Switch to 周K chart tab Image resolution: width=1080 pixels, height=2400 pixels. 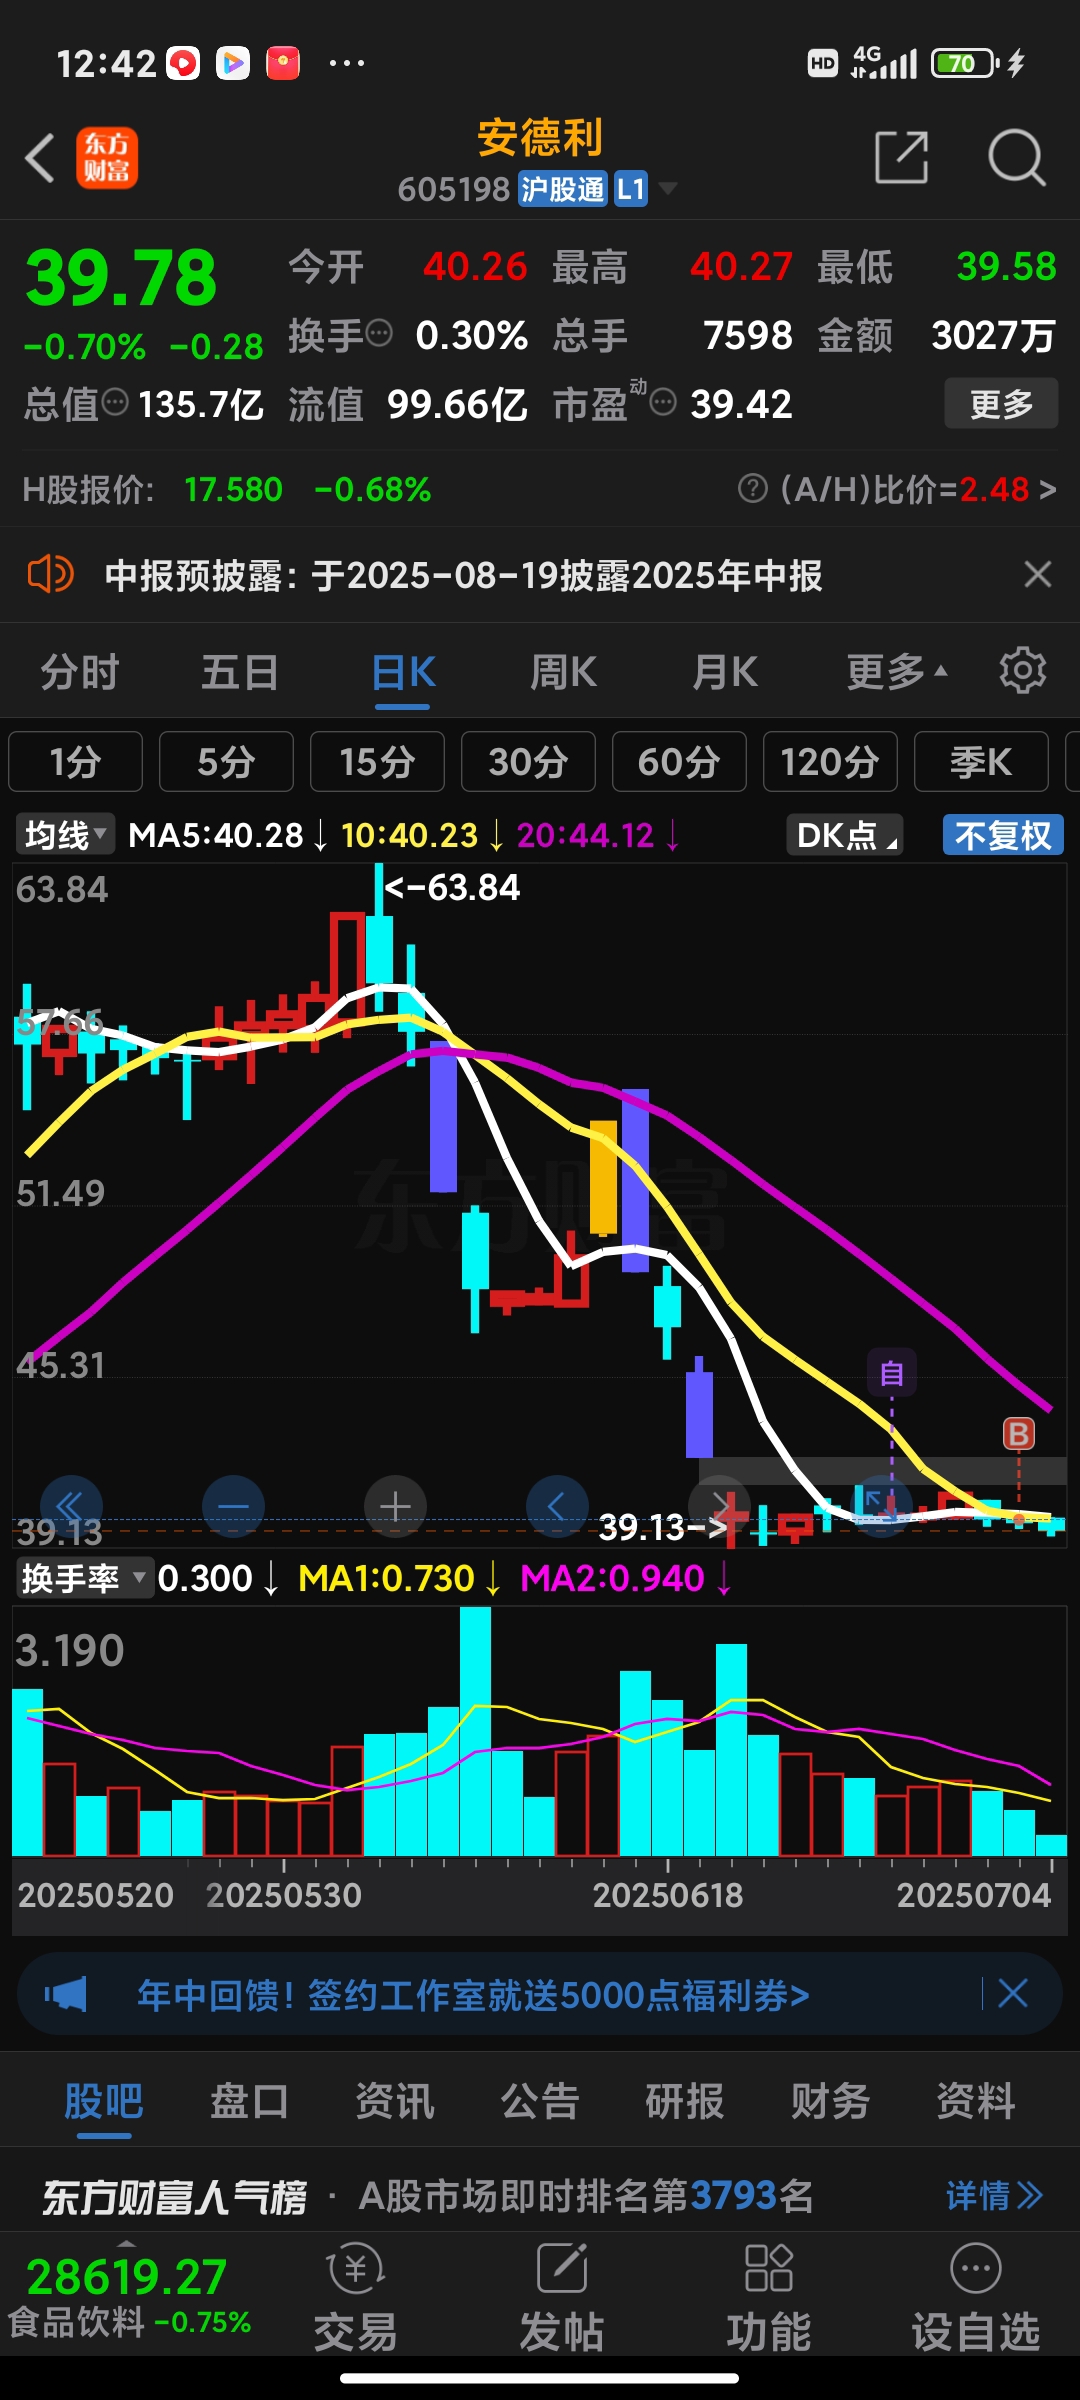tap(564, 671)
